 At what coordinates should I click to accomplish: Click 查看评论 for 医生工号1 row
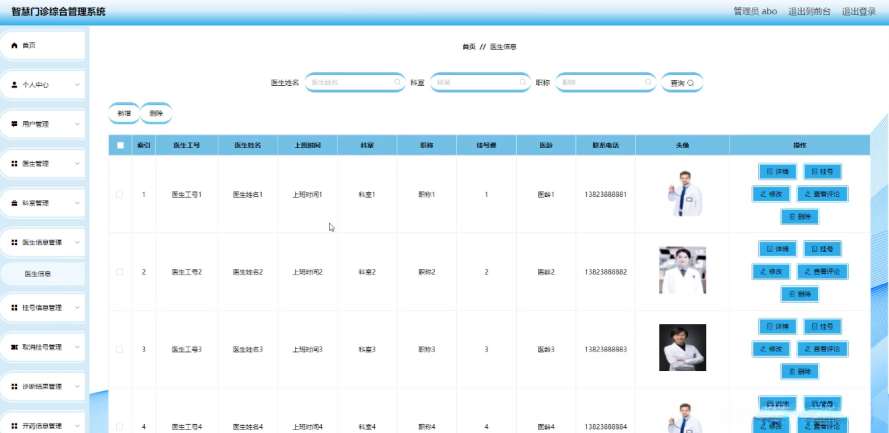click(822, 194)
